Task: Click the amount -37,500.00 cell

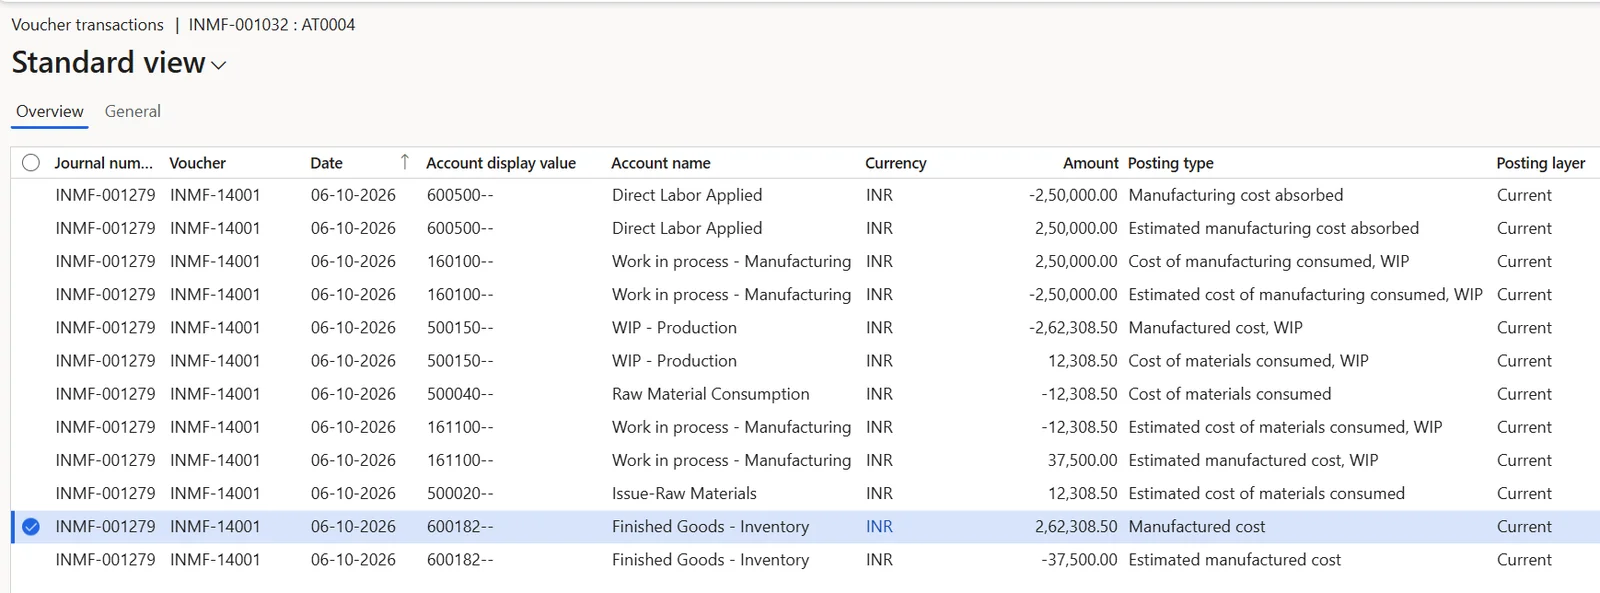Action: tap(1080, 560)
